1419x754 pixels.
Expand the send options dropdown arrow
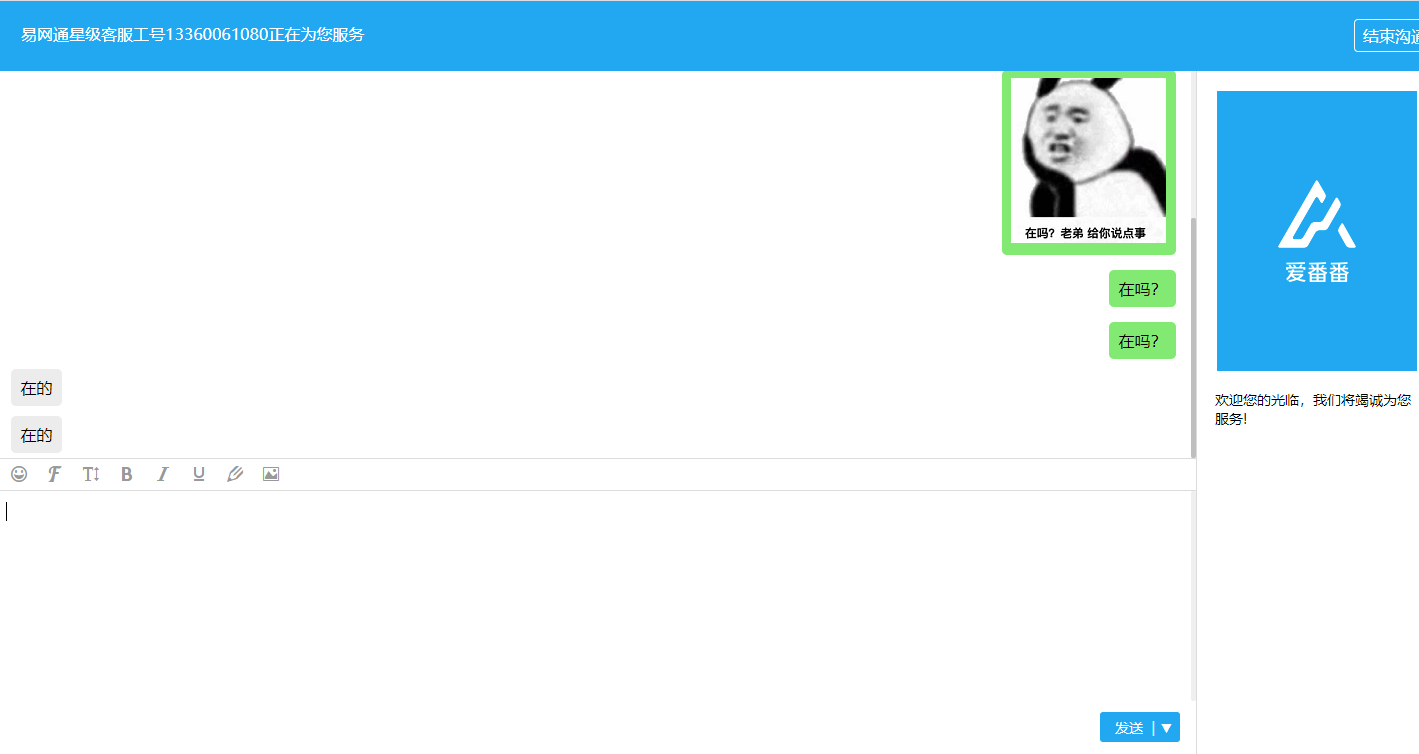[x=1166, y=728]
